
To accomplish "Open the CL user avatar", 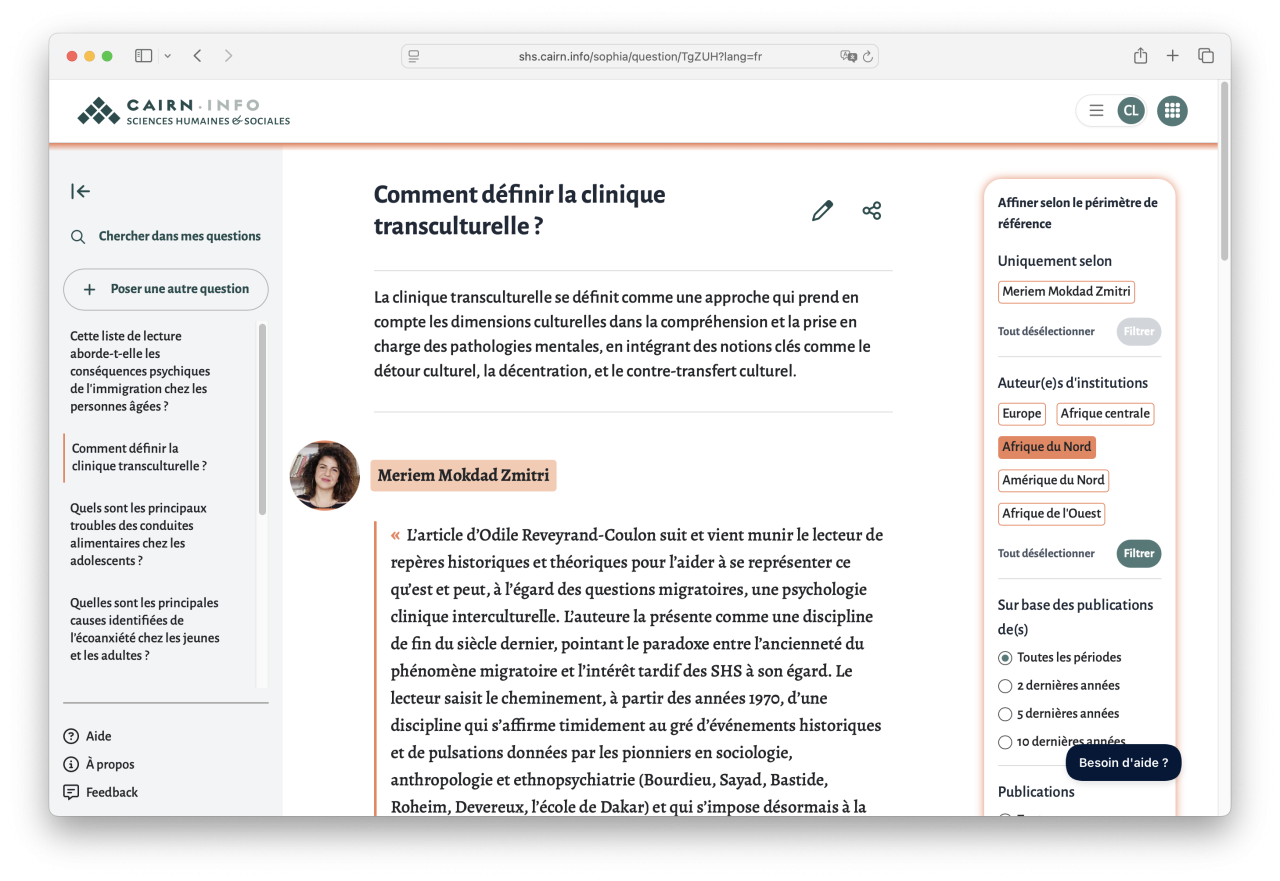I will [1131, 110].
